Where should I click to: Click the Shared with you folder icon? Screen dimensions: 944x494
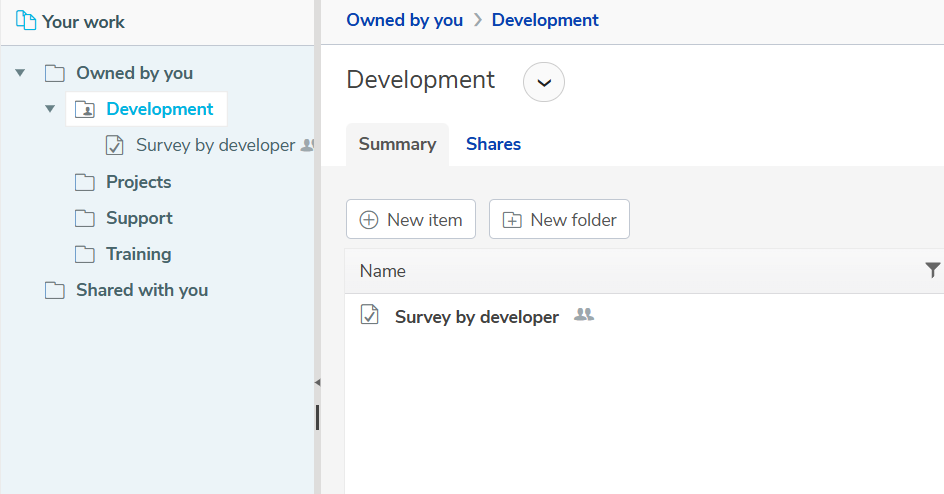point(55,291)
